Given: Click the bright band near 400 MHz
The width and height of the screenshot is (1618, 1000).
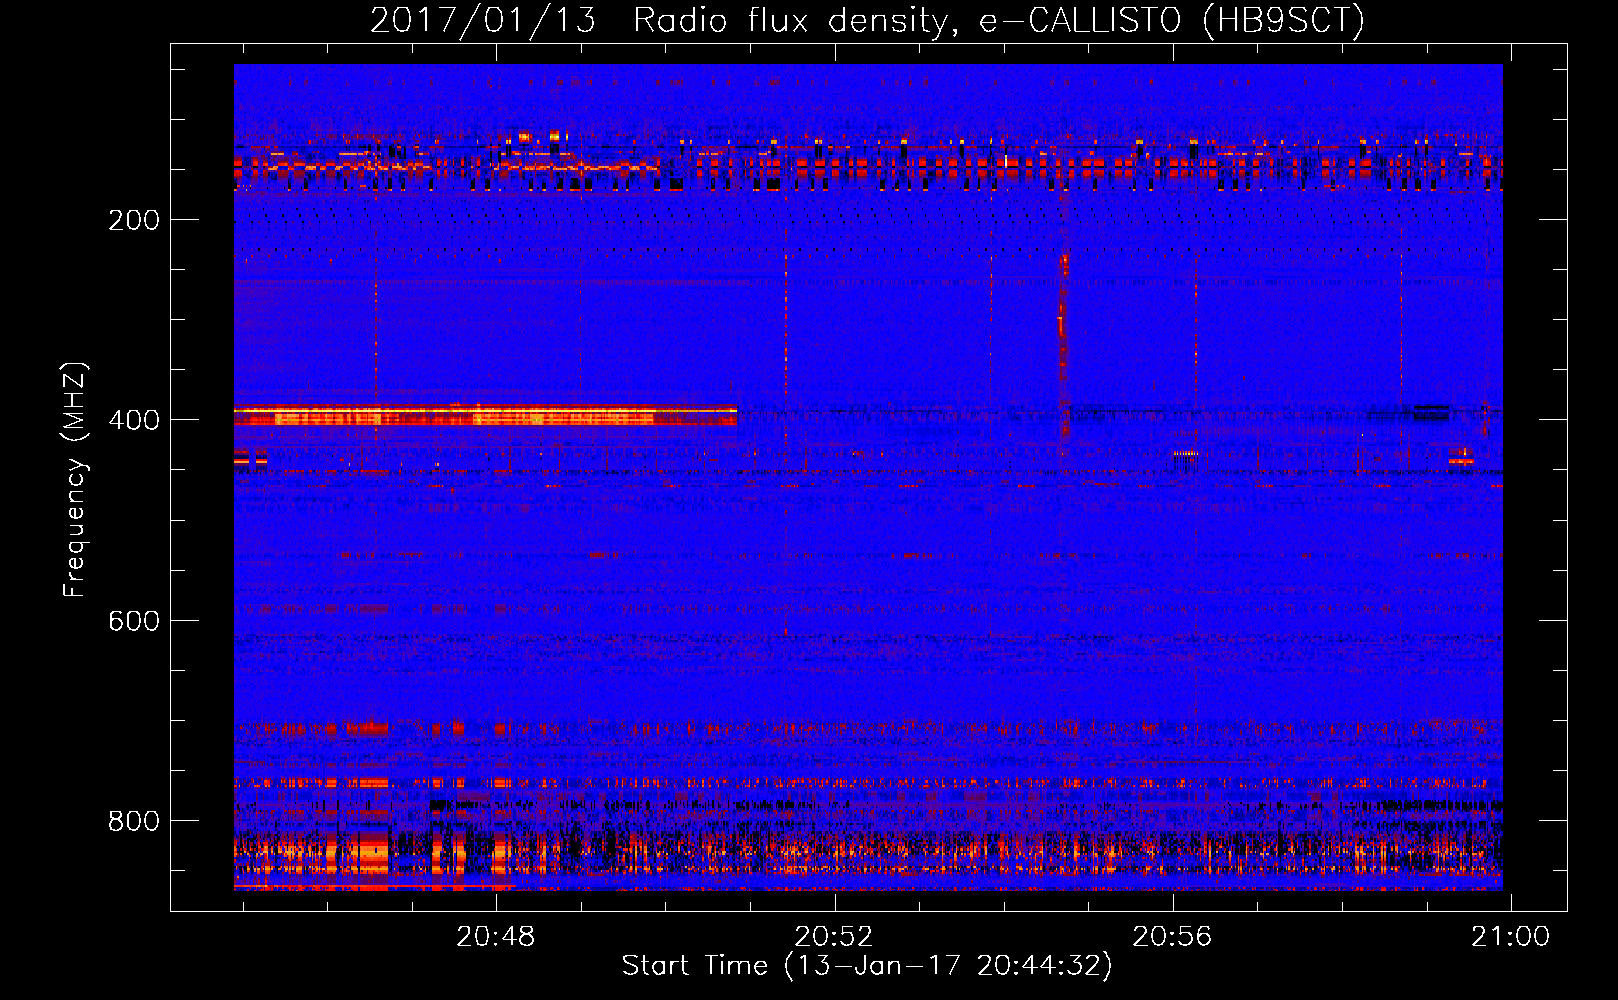Looking at the screenshot, I should (x=485, y=415).
